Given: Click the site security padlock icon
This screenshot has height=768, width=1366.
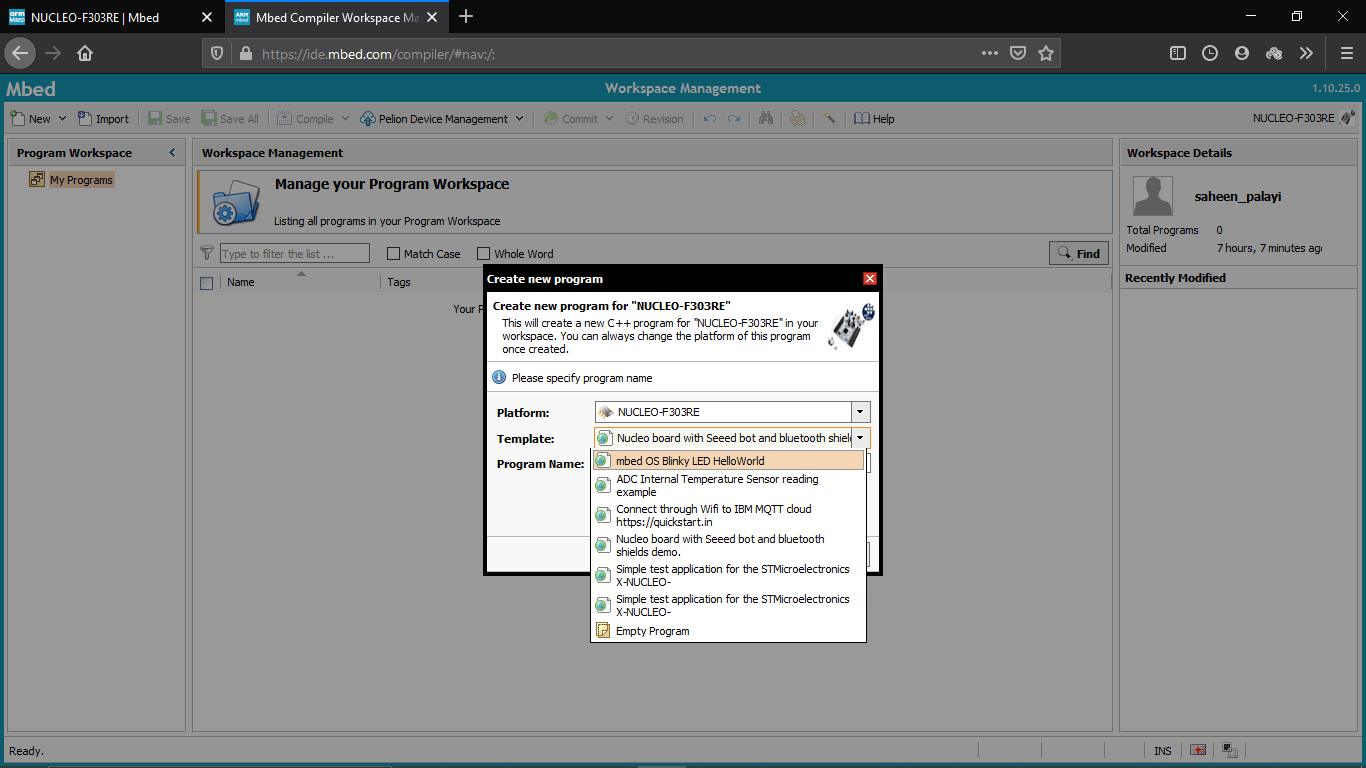Looking at the screenshot, I should pyautogui.click(x=246, y=53).
